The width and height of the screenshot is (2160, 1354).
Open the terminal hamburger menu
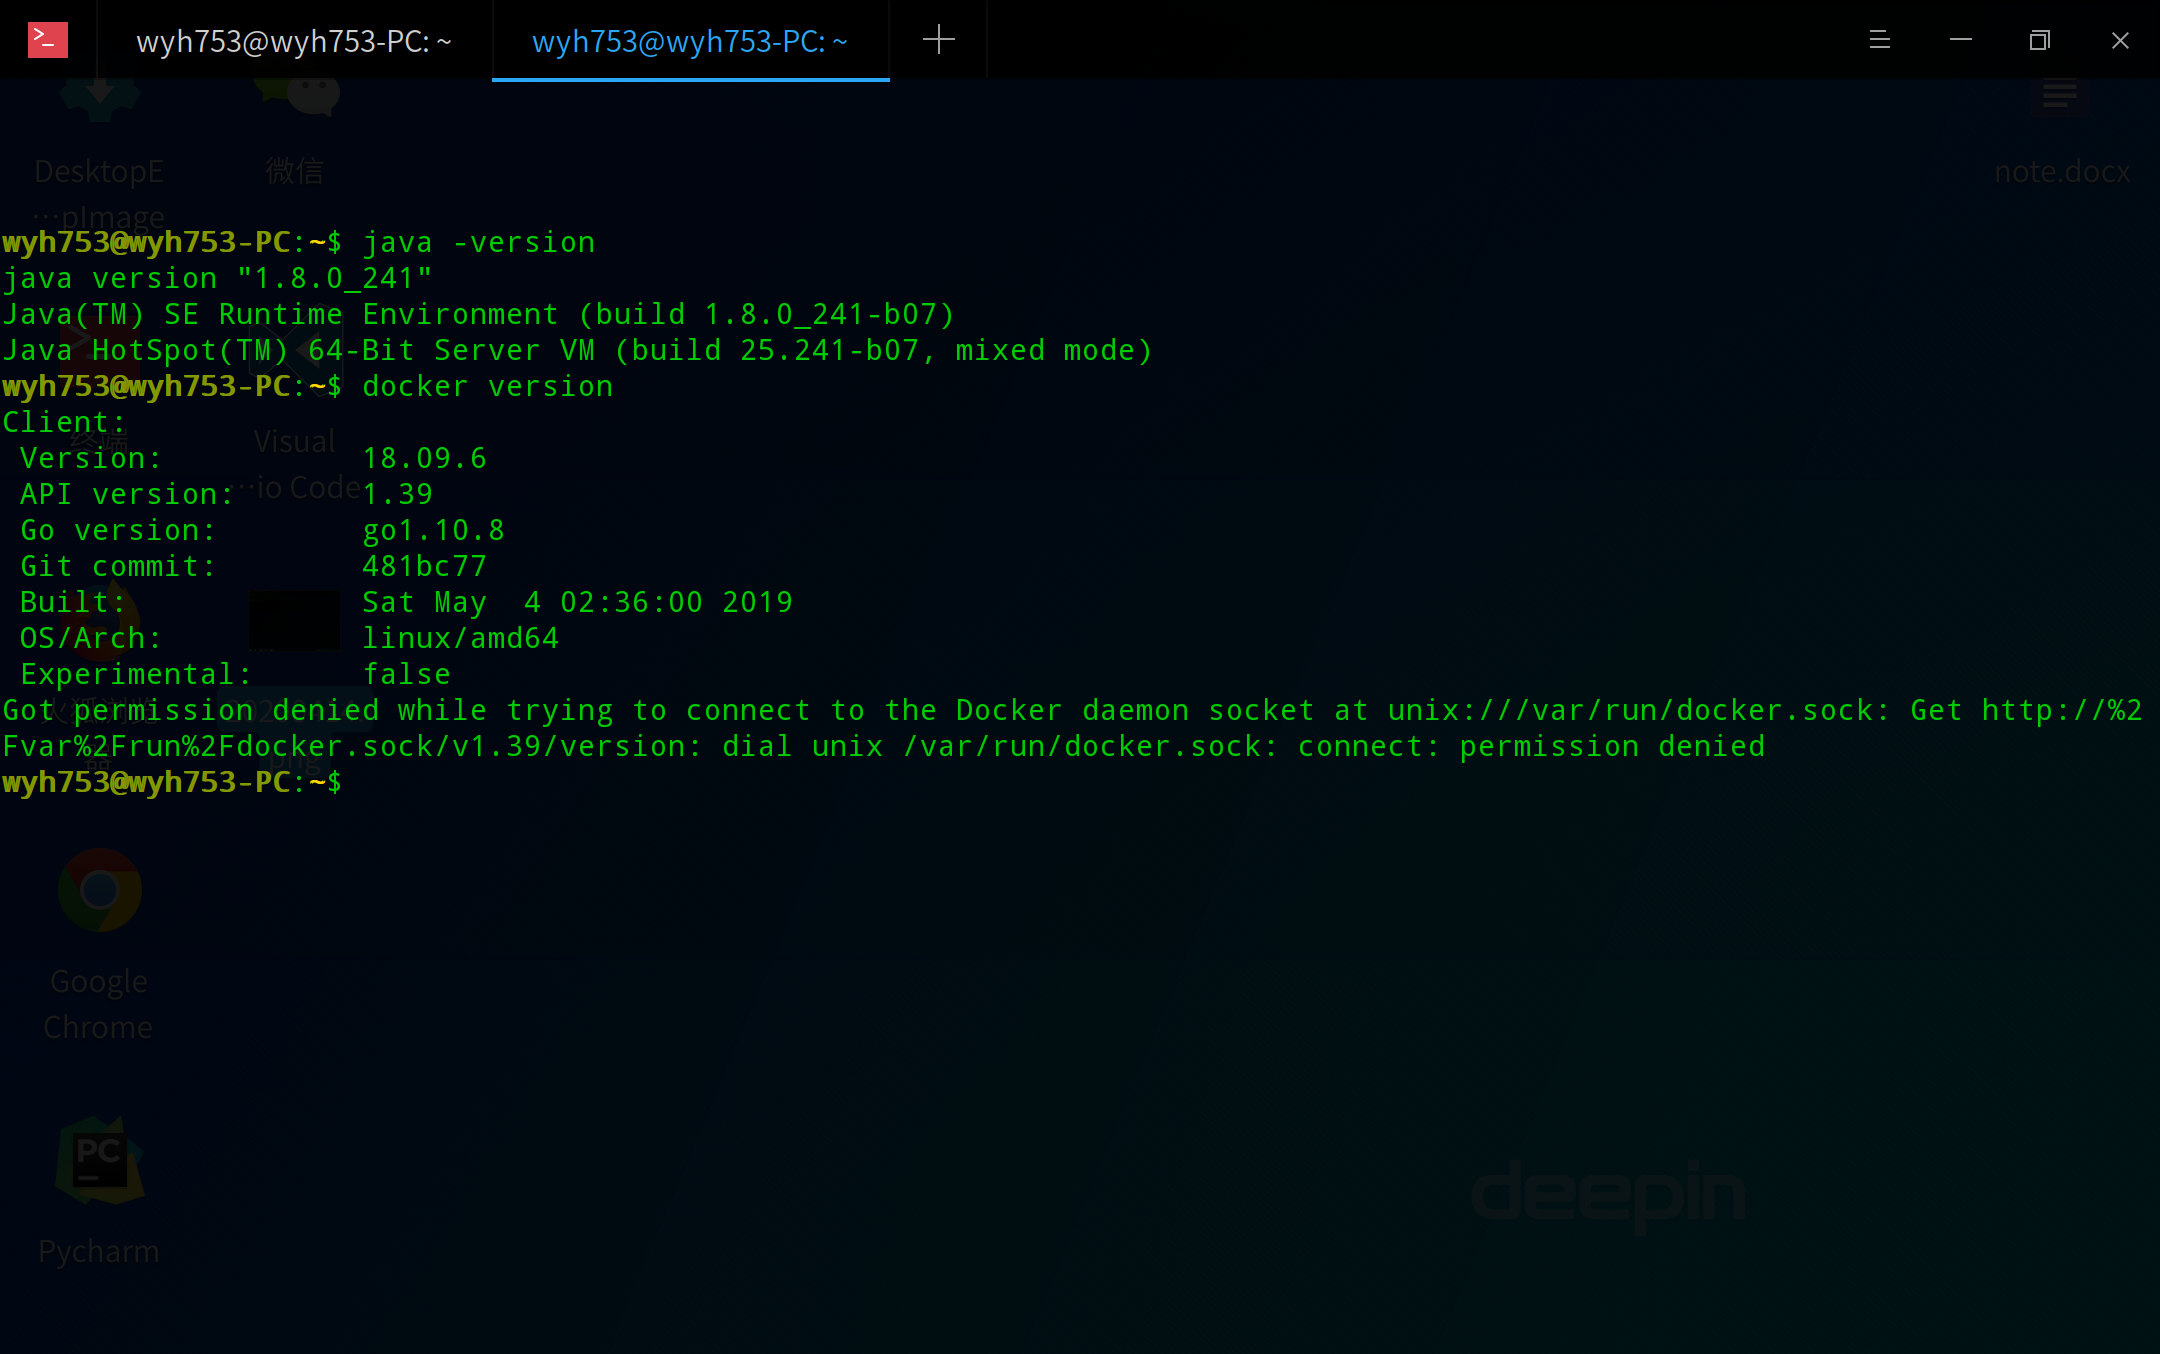pos(1879,40)
